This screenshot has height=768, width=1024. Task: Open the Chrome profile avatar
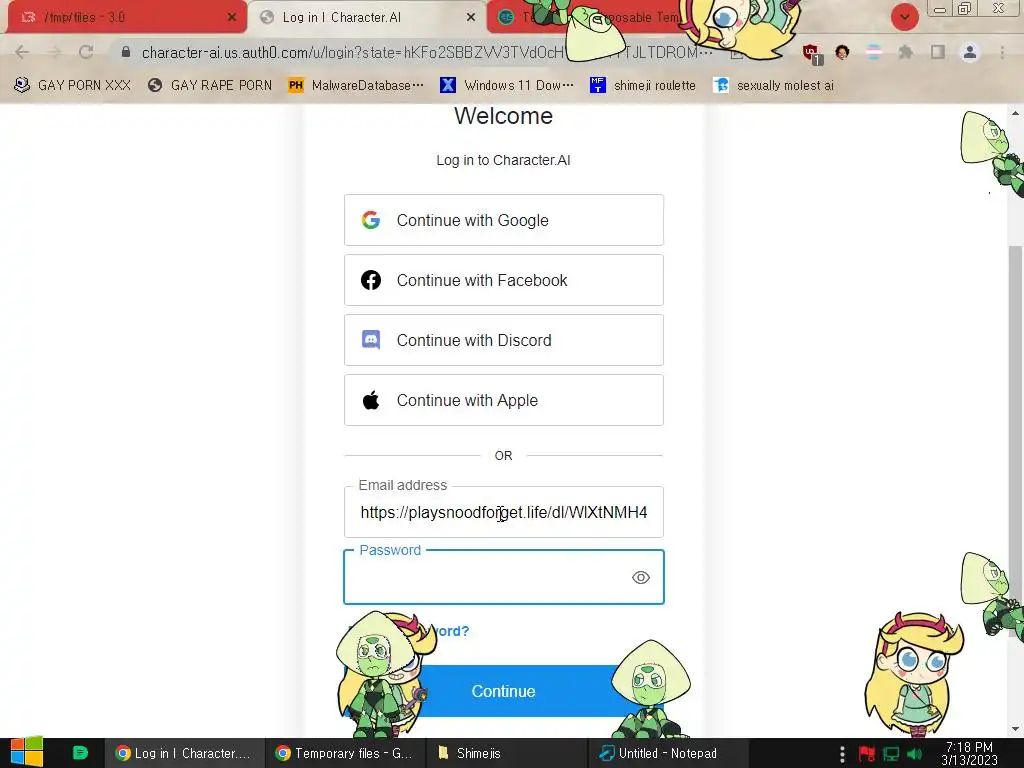(x=970, y=52)
